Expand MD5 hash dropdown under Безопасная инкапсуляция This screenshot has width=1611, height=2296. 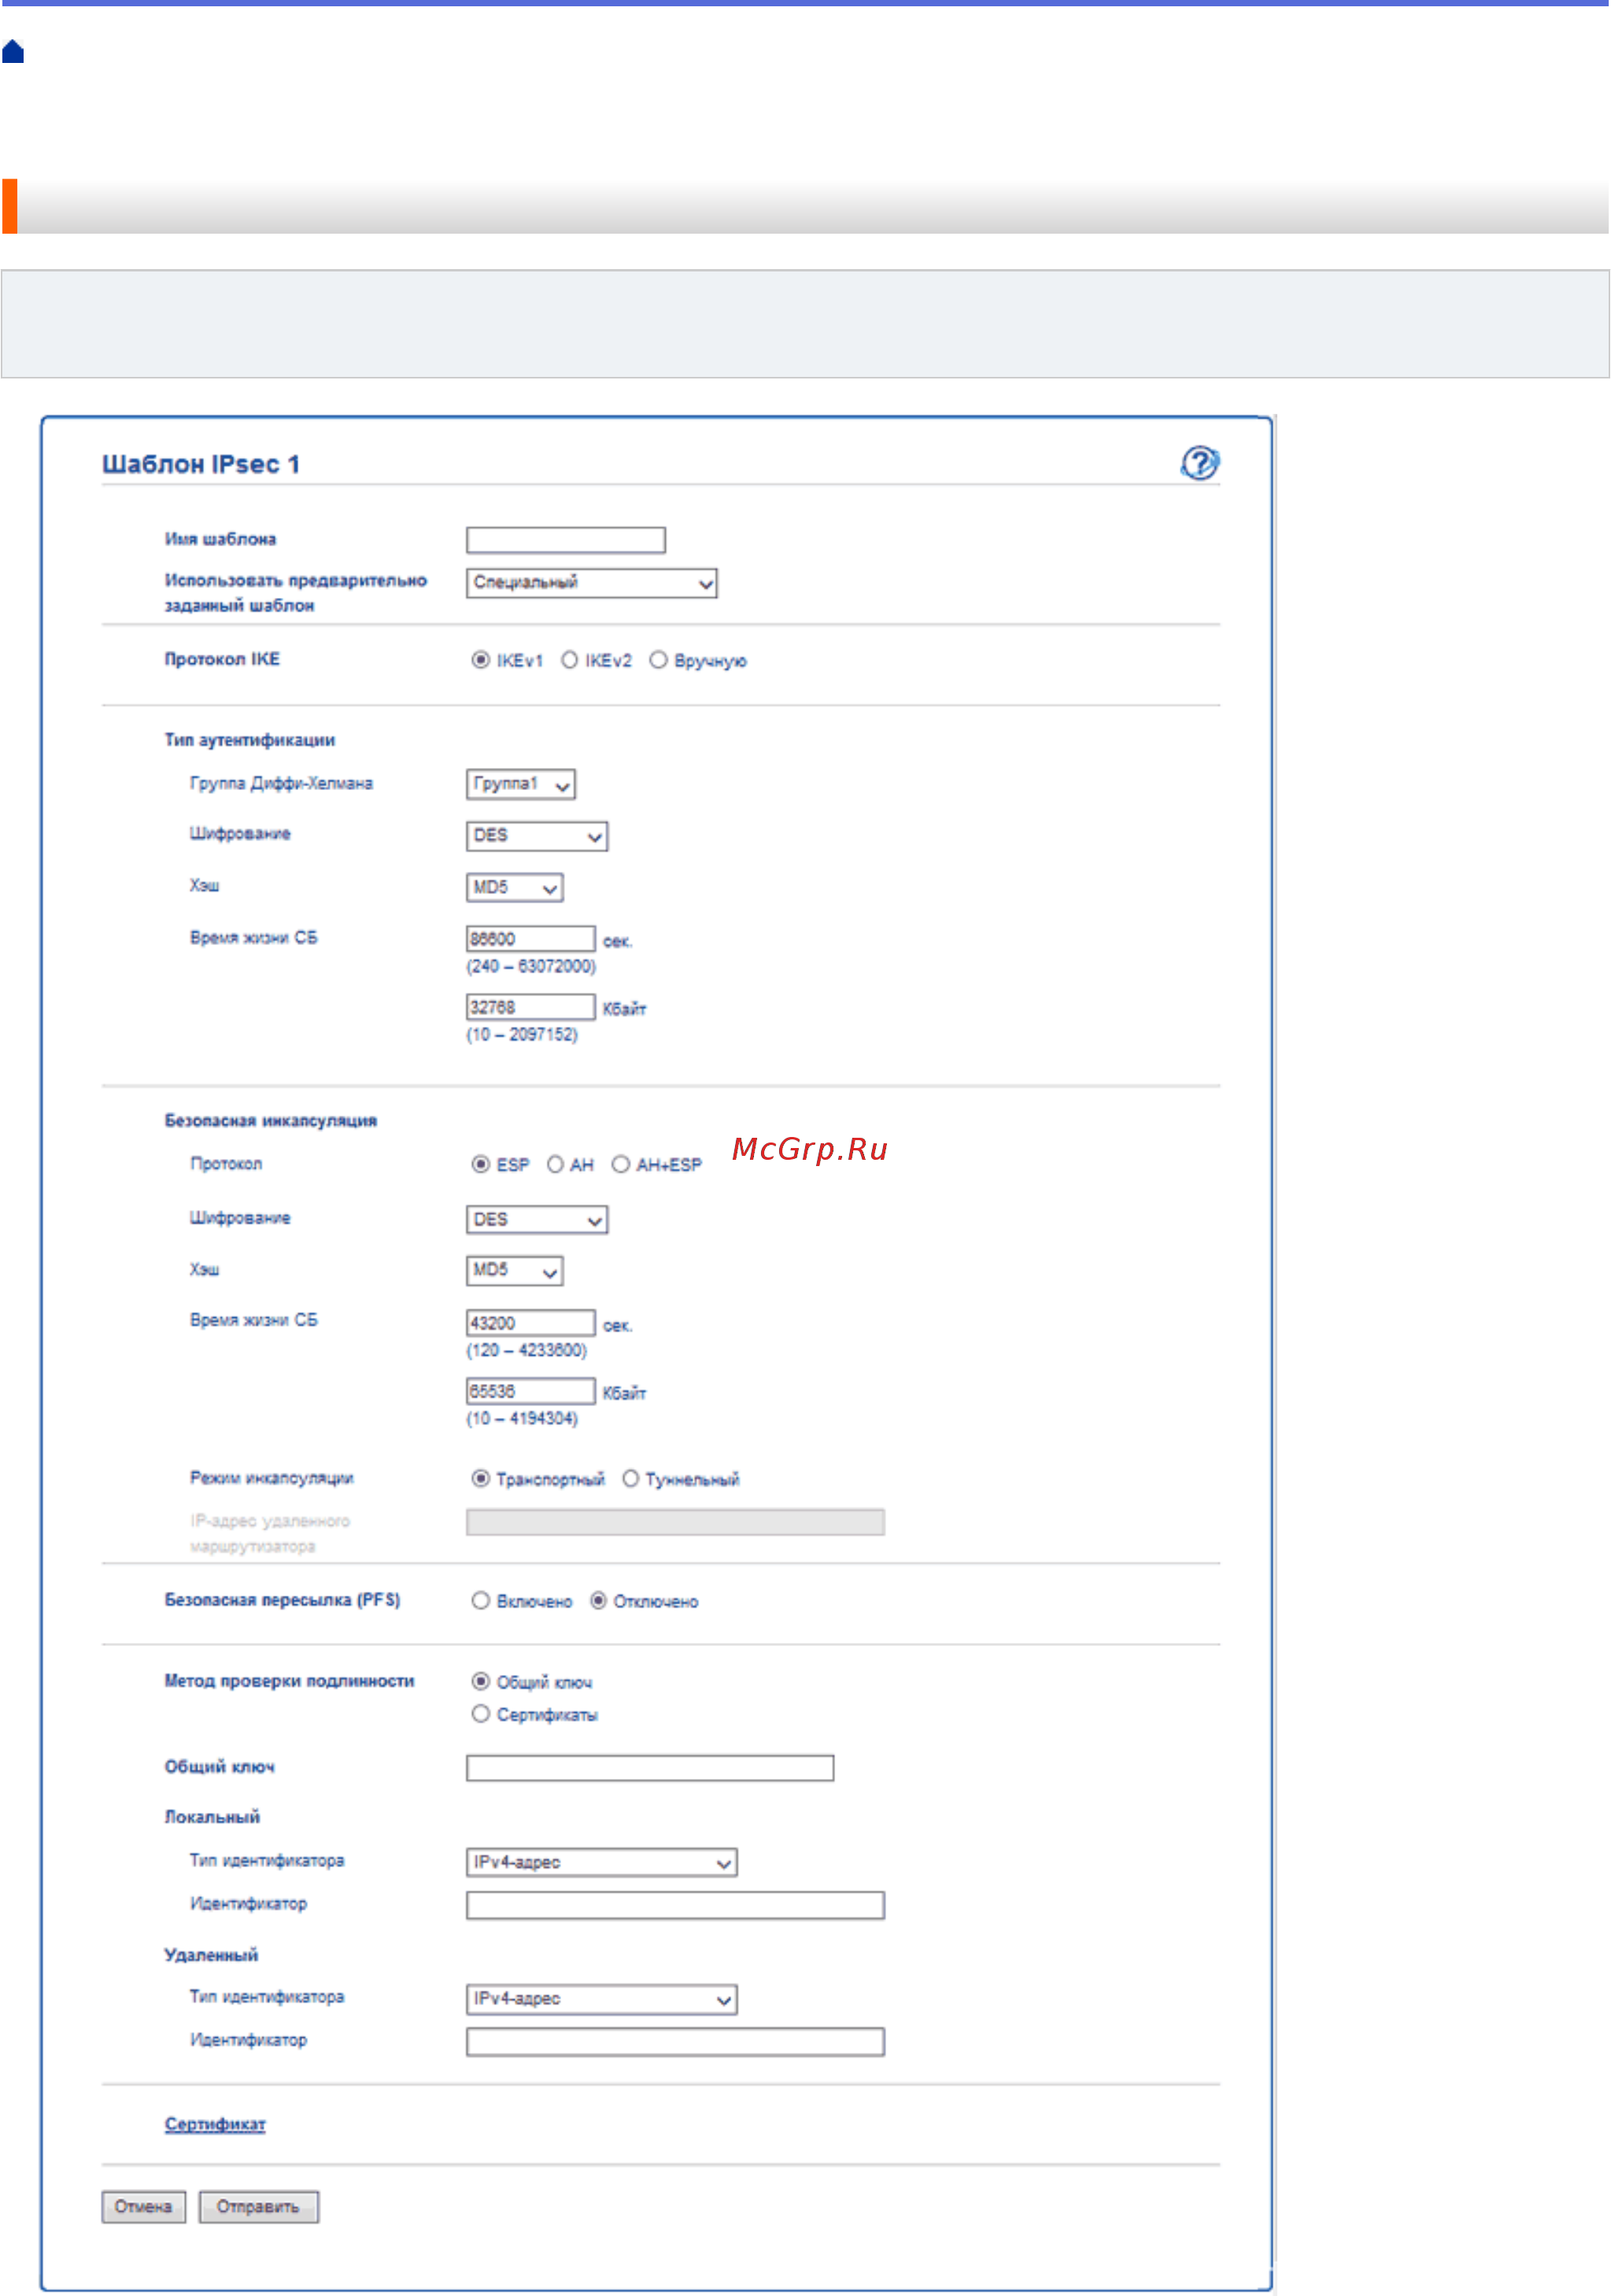click(514, 1271)
